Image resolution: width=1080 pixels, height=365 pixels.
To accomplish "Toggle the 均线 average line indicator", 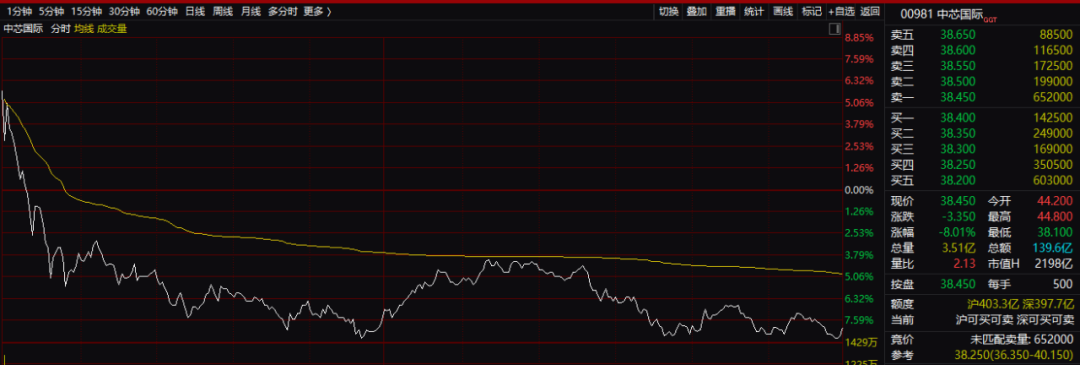I will tap(83, 29).
